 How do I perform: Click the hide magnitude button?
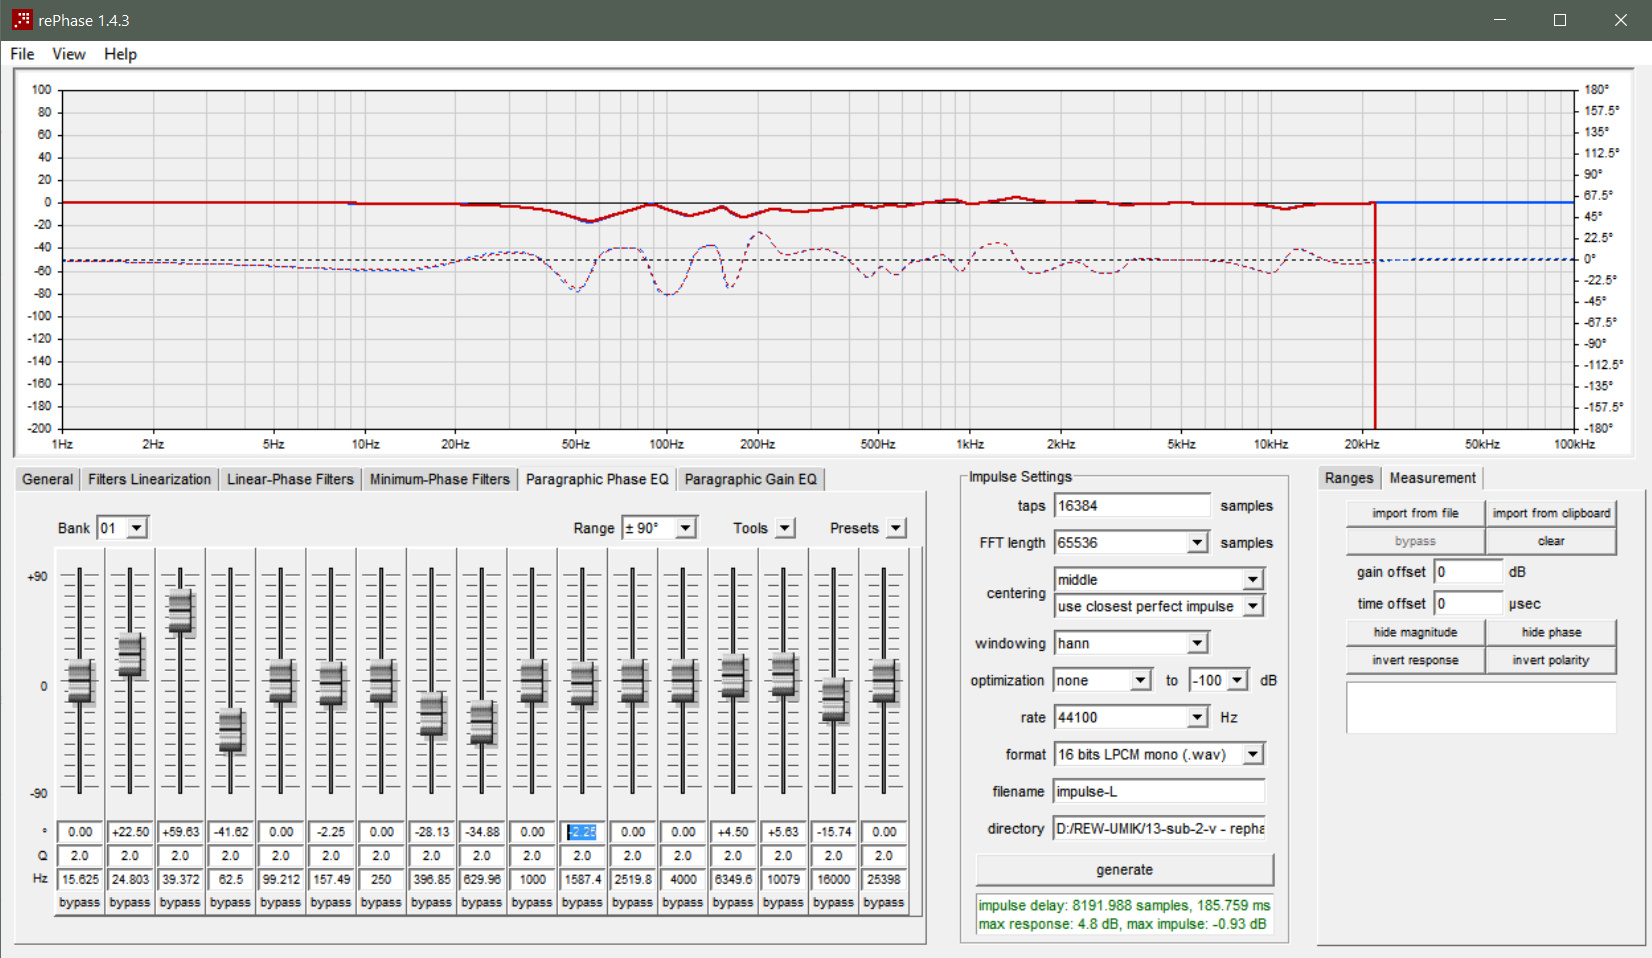click(x=1414, y=632)
